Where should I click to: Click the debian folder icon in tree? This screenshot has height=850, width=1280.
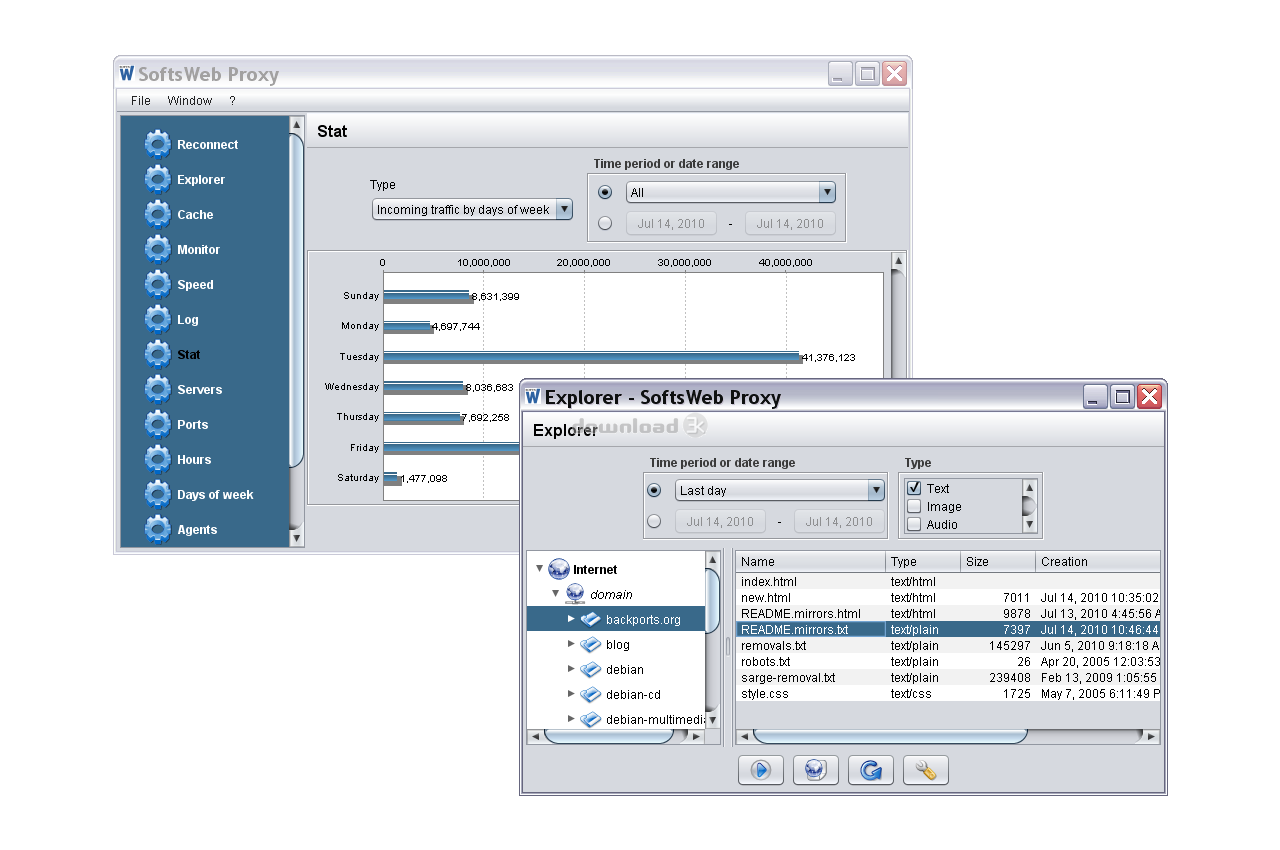click(591, 670)
